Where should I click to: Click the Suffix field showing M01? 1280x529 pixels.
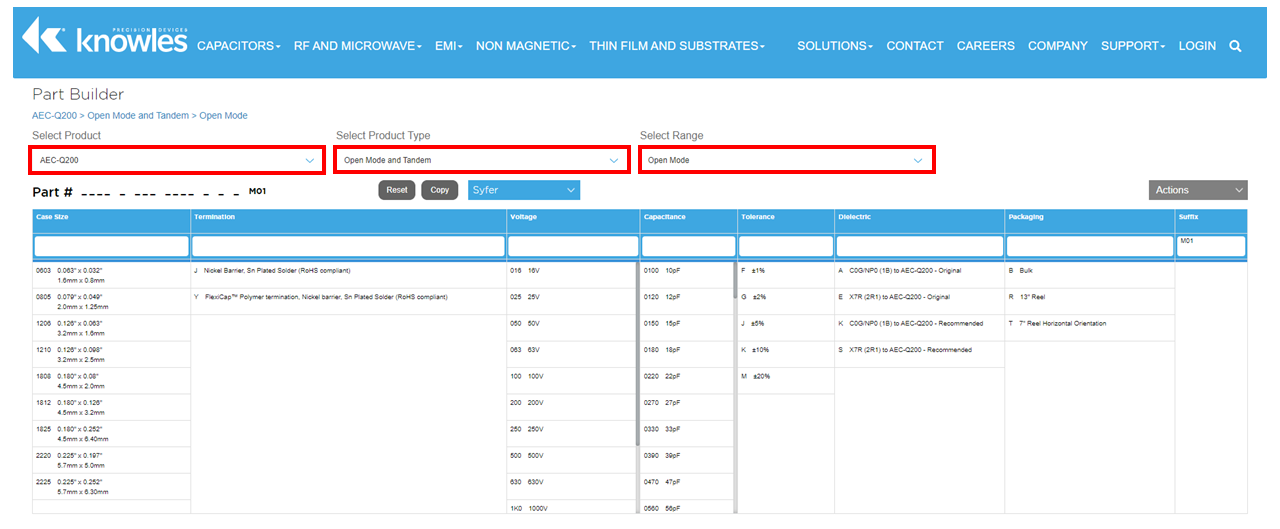pos(1211,246)
